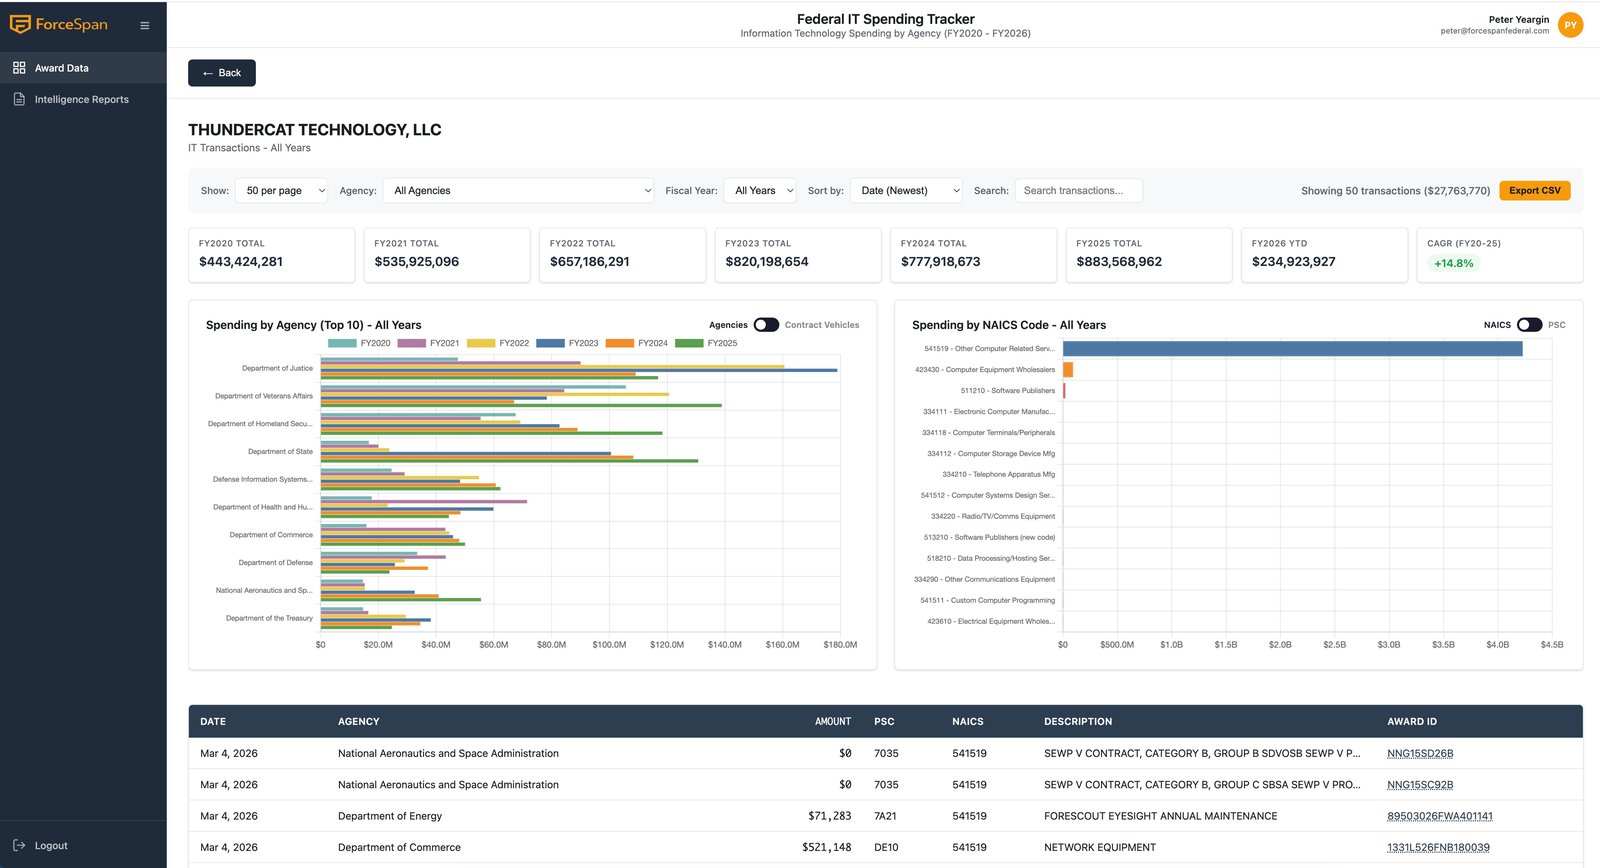Click the AGENCY column header
The image size is (1600, 868).
point(358,721)
